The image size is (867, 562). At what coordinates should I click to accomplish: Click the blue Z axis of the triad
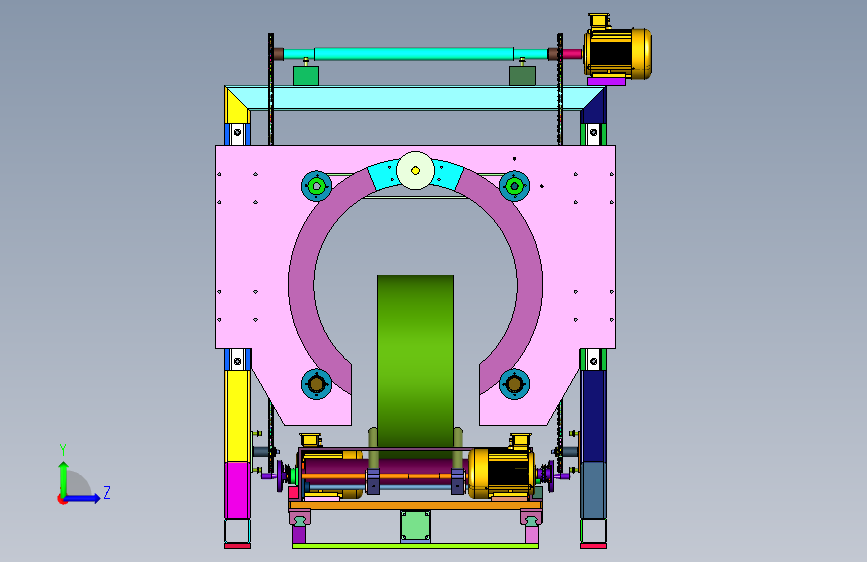point(83,498)
